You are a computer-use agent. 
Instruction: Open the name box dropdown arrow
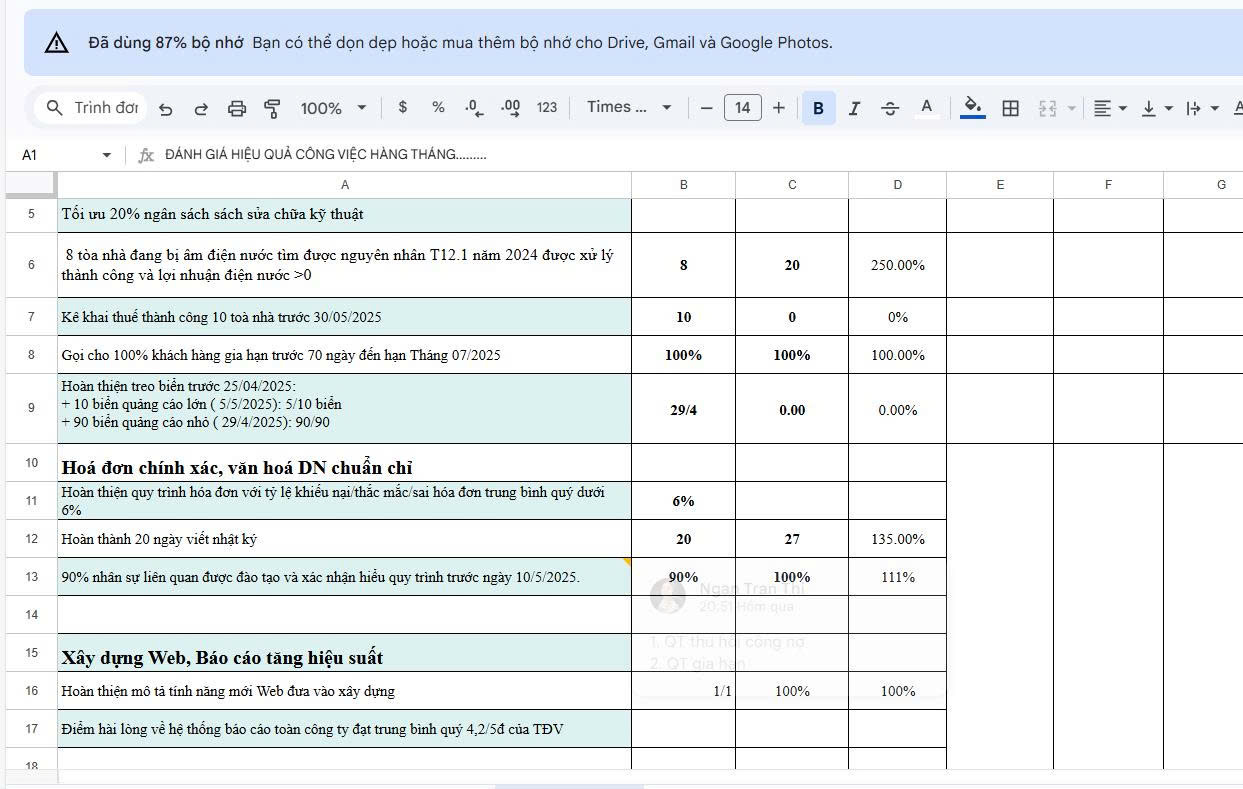107,155
